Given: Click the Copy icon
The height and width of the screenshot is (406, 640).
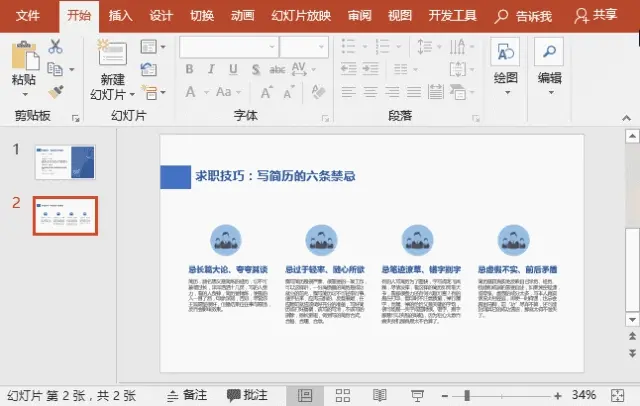Looking at the screenshot, I should 55,69.
